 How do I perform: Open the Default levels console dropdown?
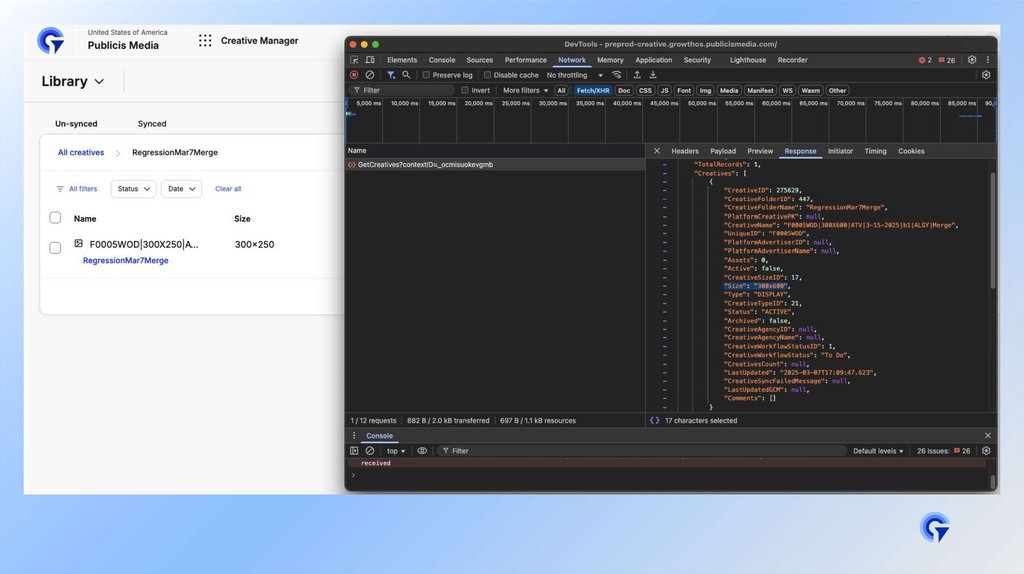pos(879,451)
